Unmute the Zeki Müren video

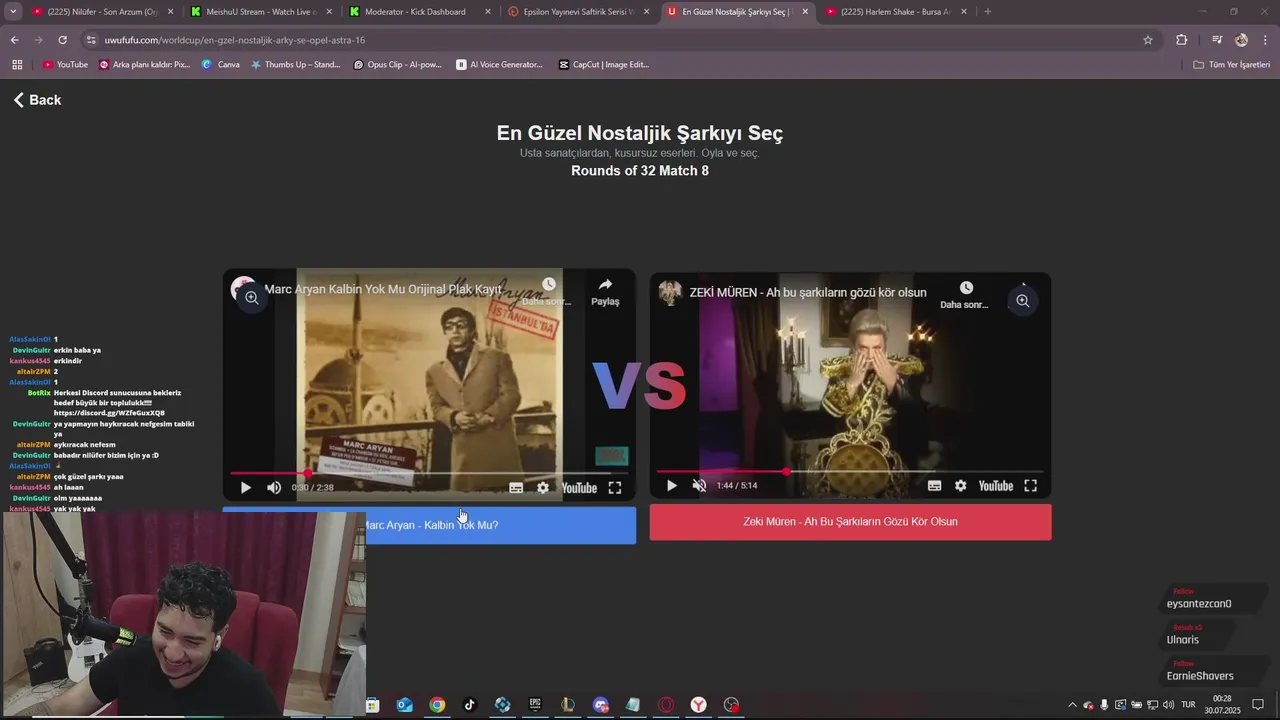click(x=699, y=486)
